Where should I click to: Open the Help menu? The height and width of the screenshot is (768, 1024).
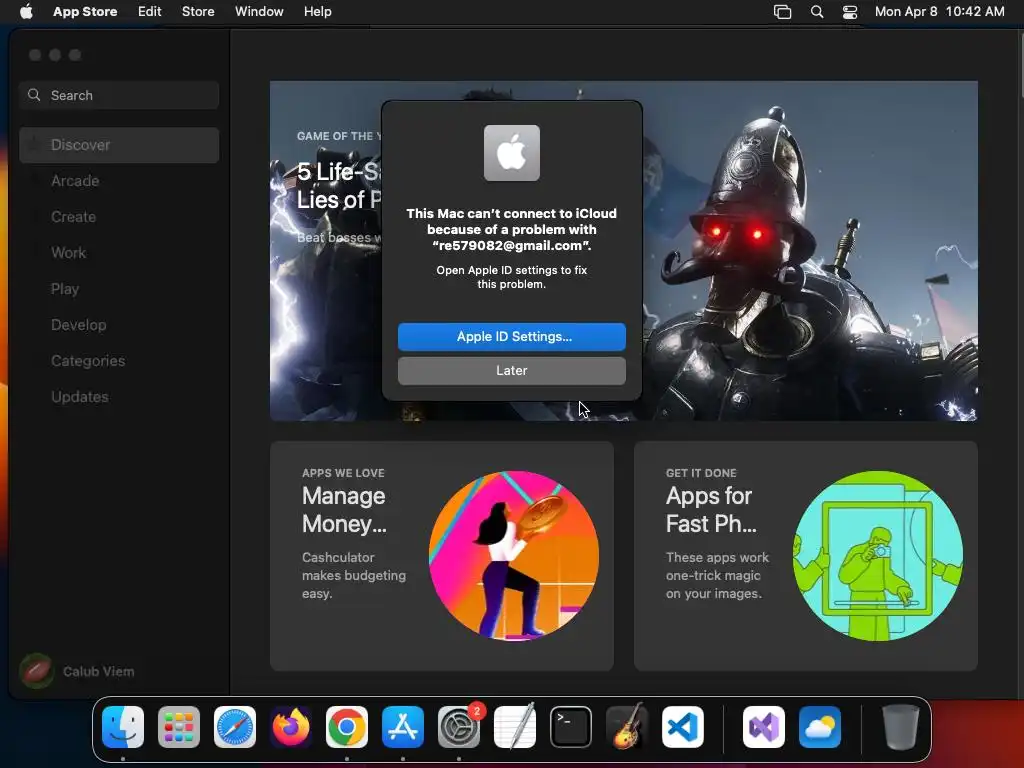(317, 11)
